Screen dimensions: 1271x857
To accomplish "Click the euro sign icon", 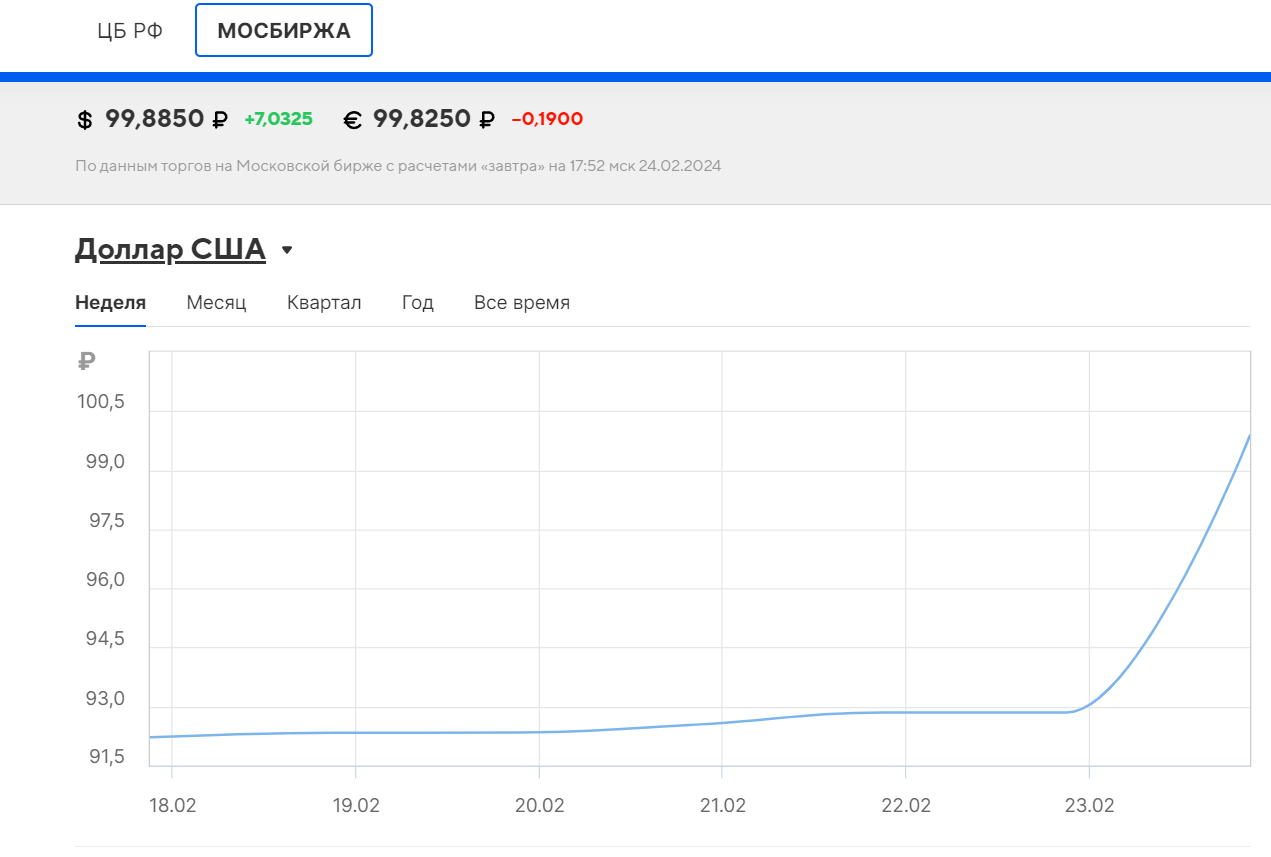I will click(352, 120).
